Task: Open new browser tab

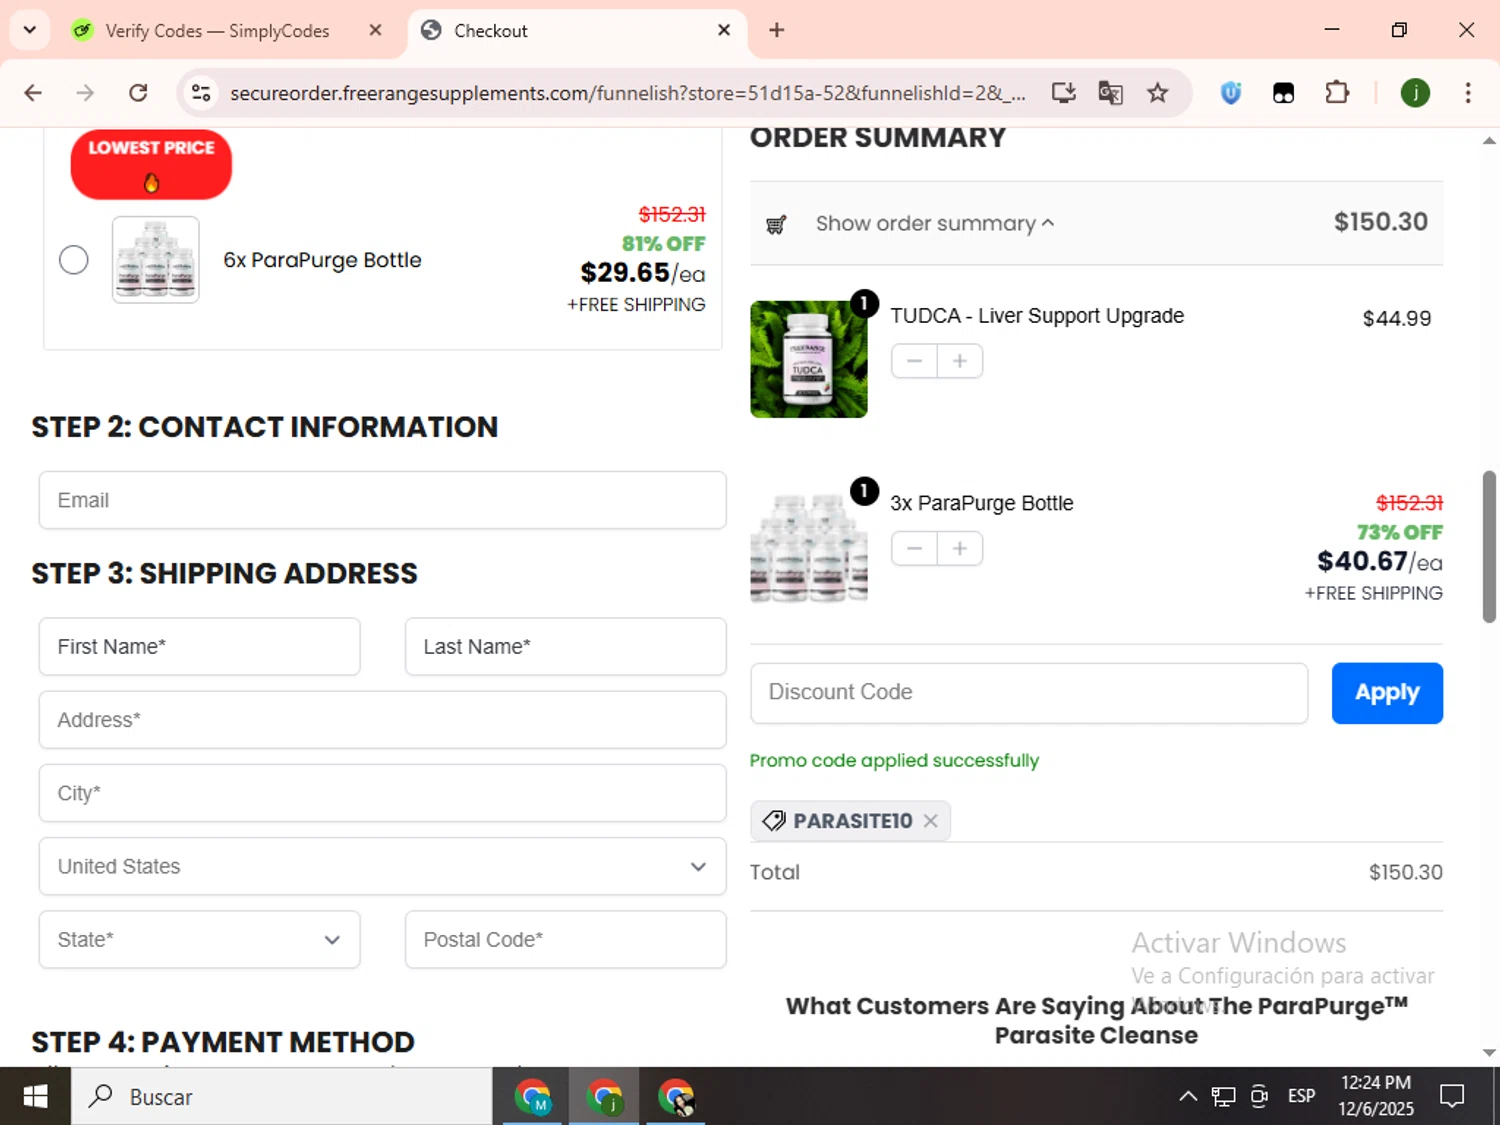Action: (x=776, y=30)
